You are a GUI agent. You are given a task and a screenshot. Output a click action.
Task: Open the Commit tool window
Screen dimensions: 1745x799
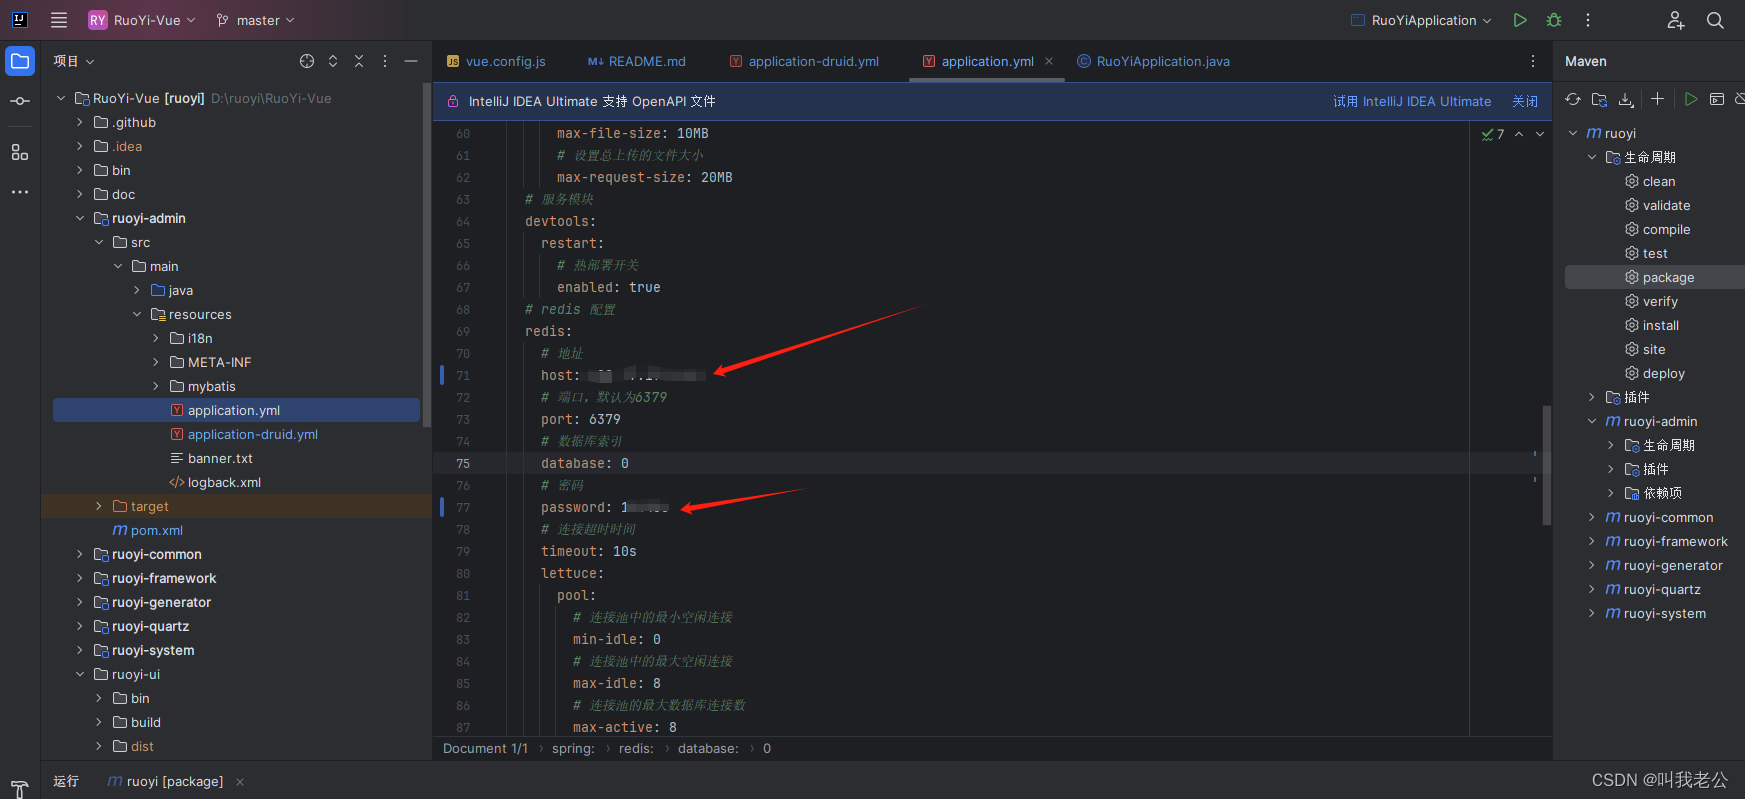coord(20,101)
